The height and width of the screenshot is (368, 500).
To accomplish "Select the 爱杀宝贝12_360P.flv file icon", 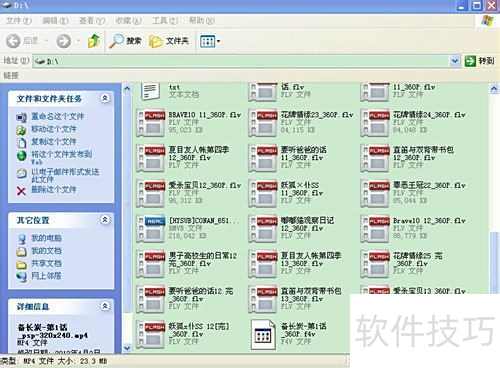I will (x=151, y=193).
